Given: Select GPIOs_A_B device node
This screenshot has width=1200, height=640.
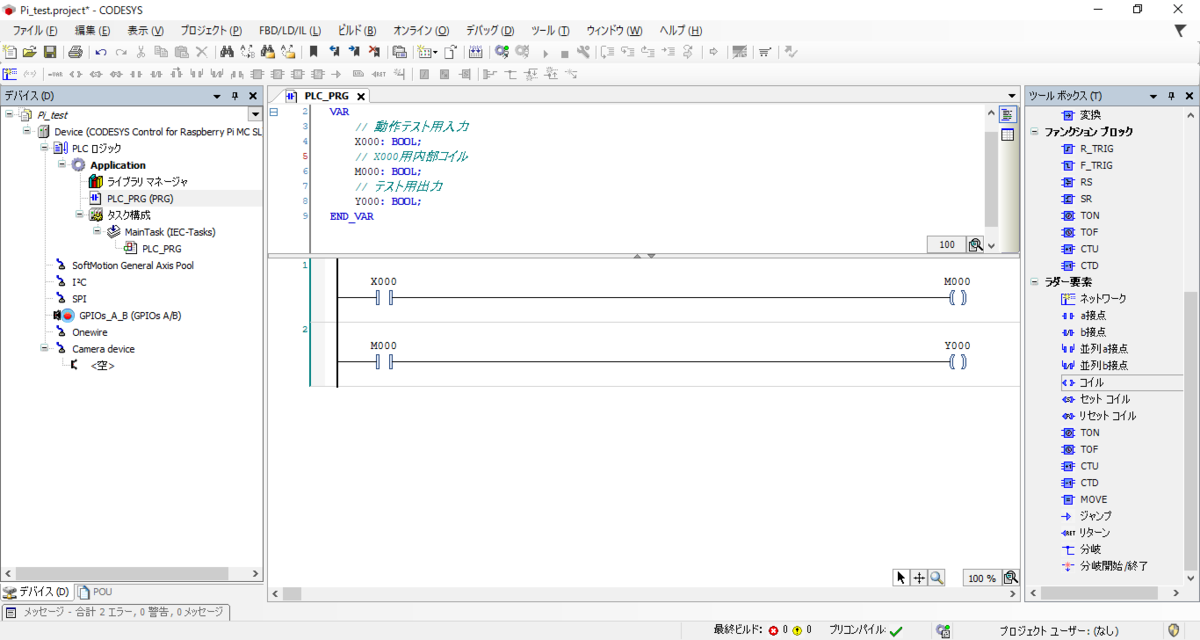Looking at the screenshot, I should (119, 315).
